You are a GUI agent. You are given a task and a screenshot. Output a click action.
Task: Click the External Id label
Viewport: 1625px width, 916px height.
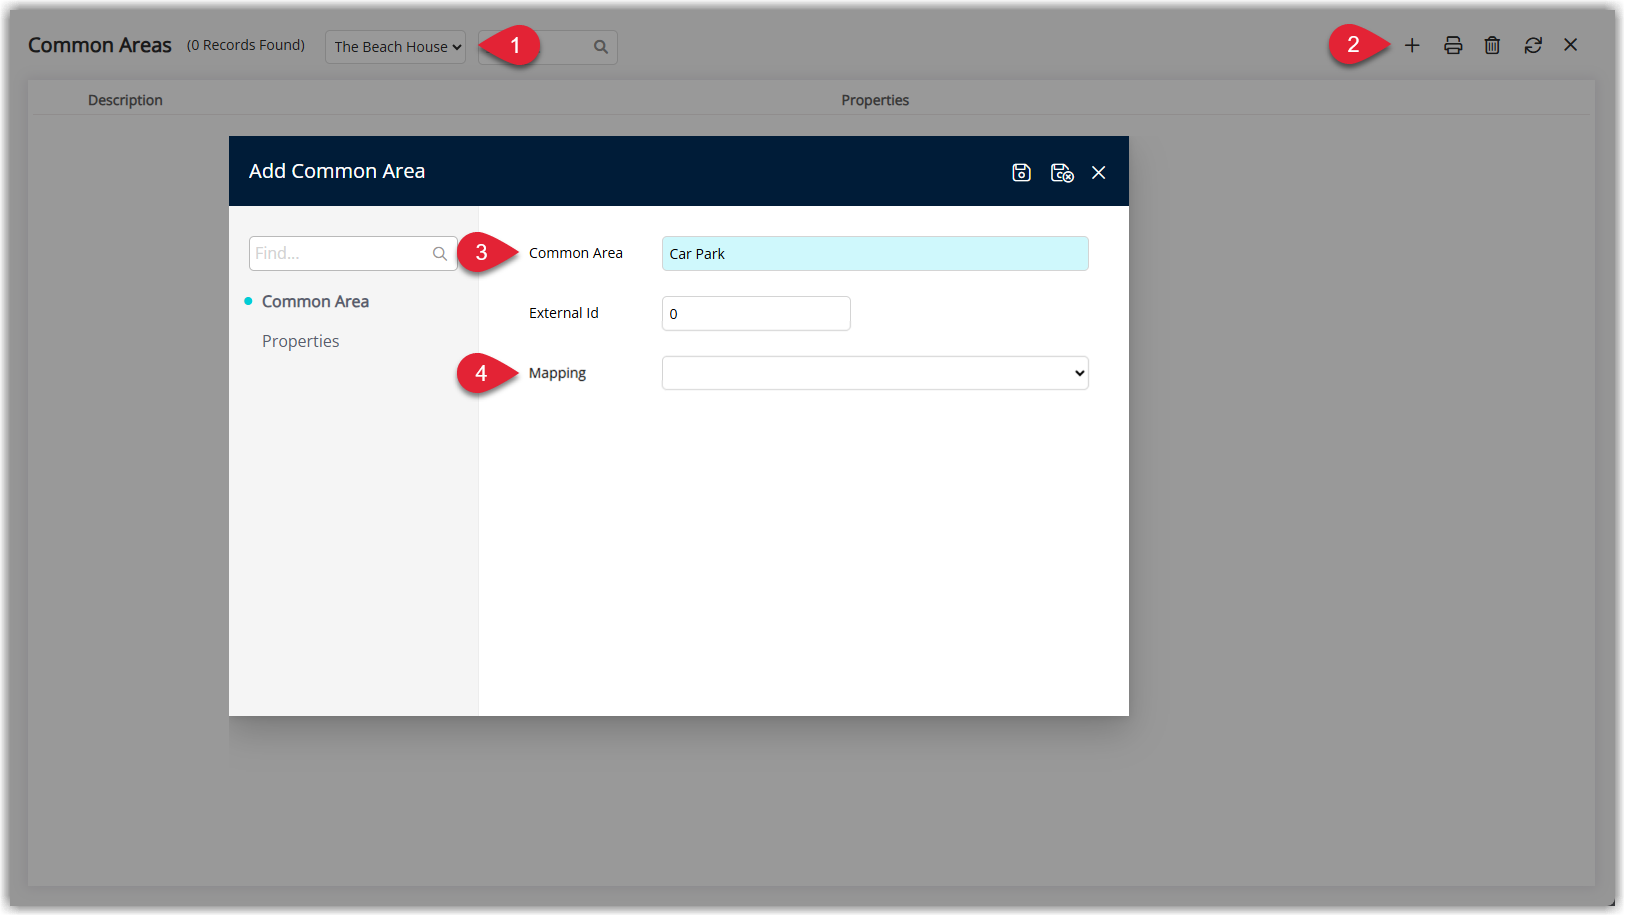[564, 313]
